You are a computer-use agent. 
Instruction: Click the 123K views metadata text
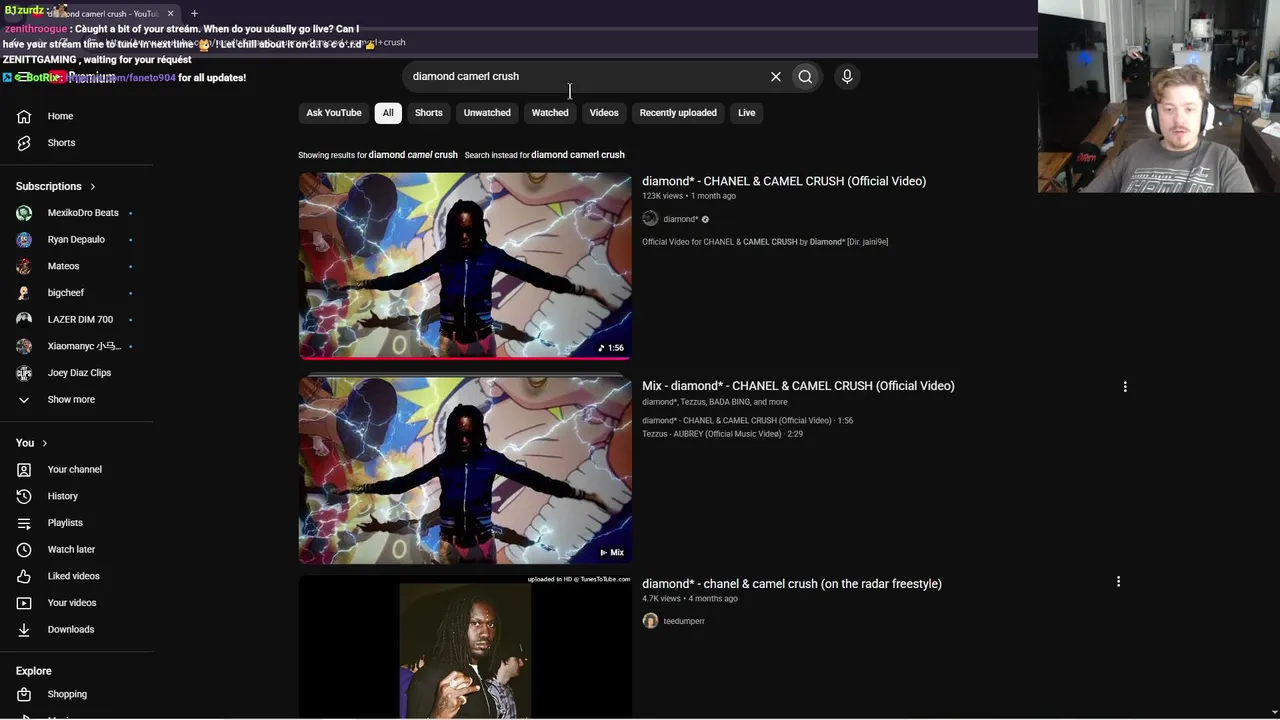[x=662, y=196]
